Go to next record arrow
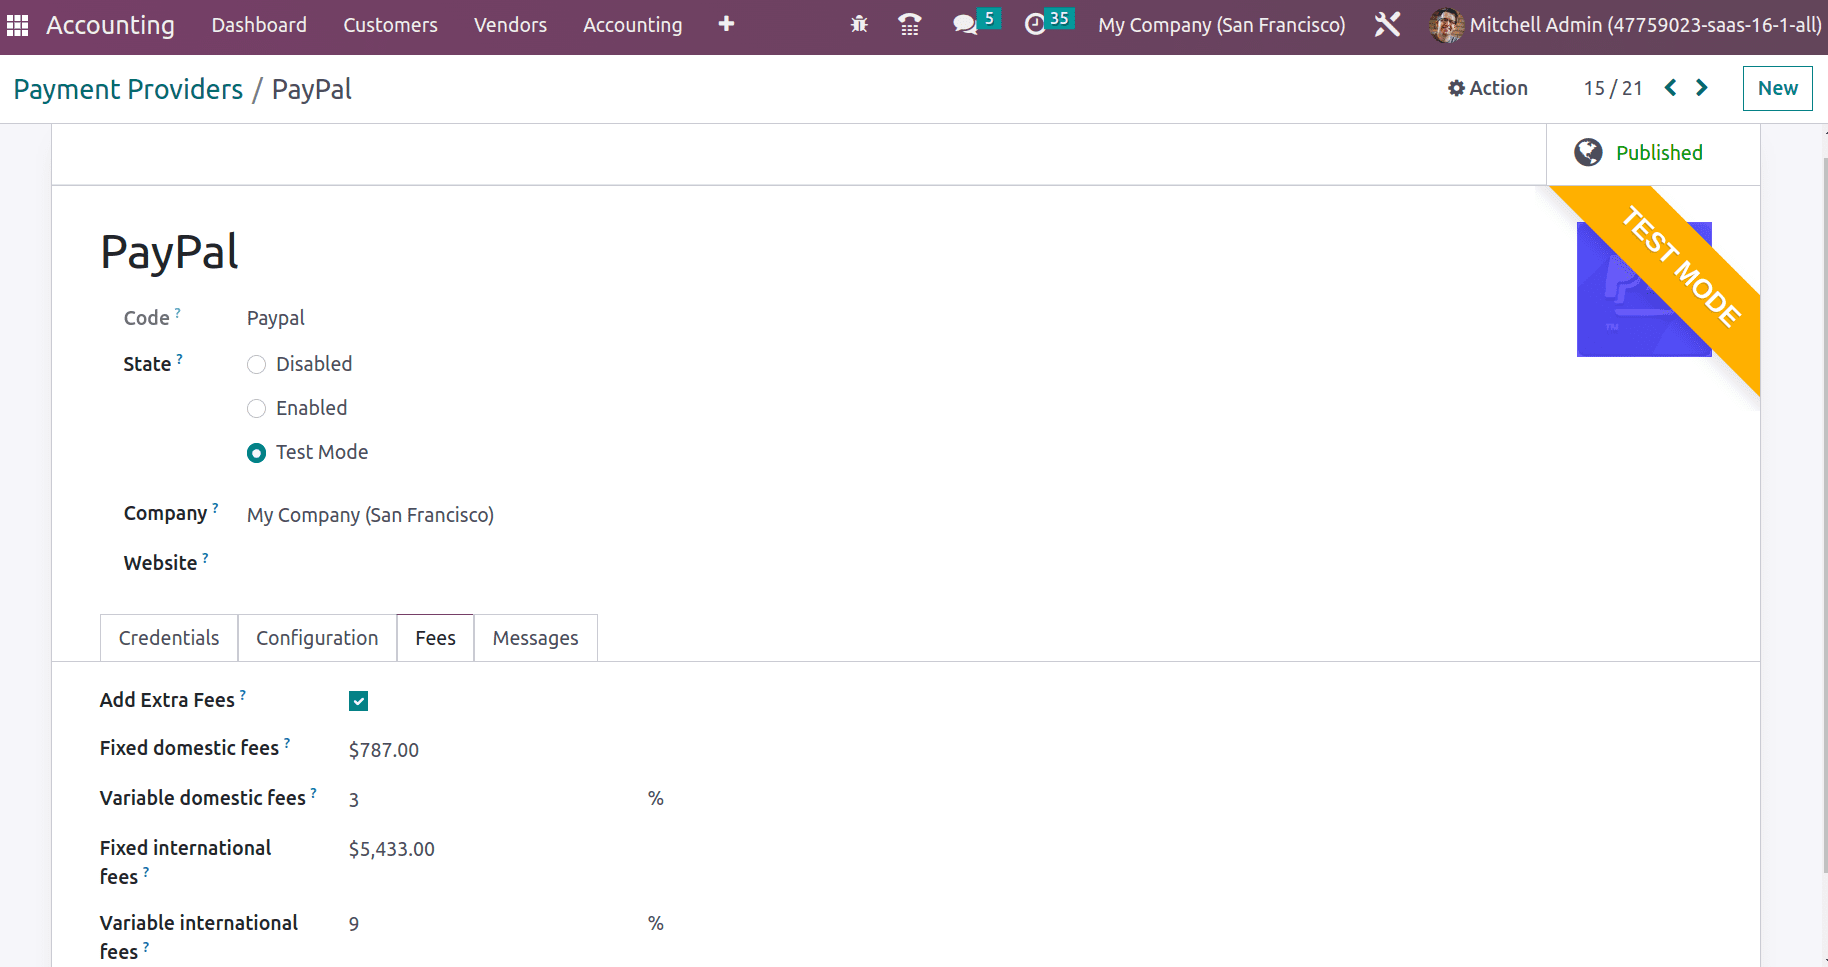Screen dimensions: 1828x967 (x=1702, y=88)
